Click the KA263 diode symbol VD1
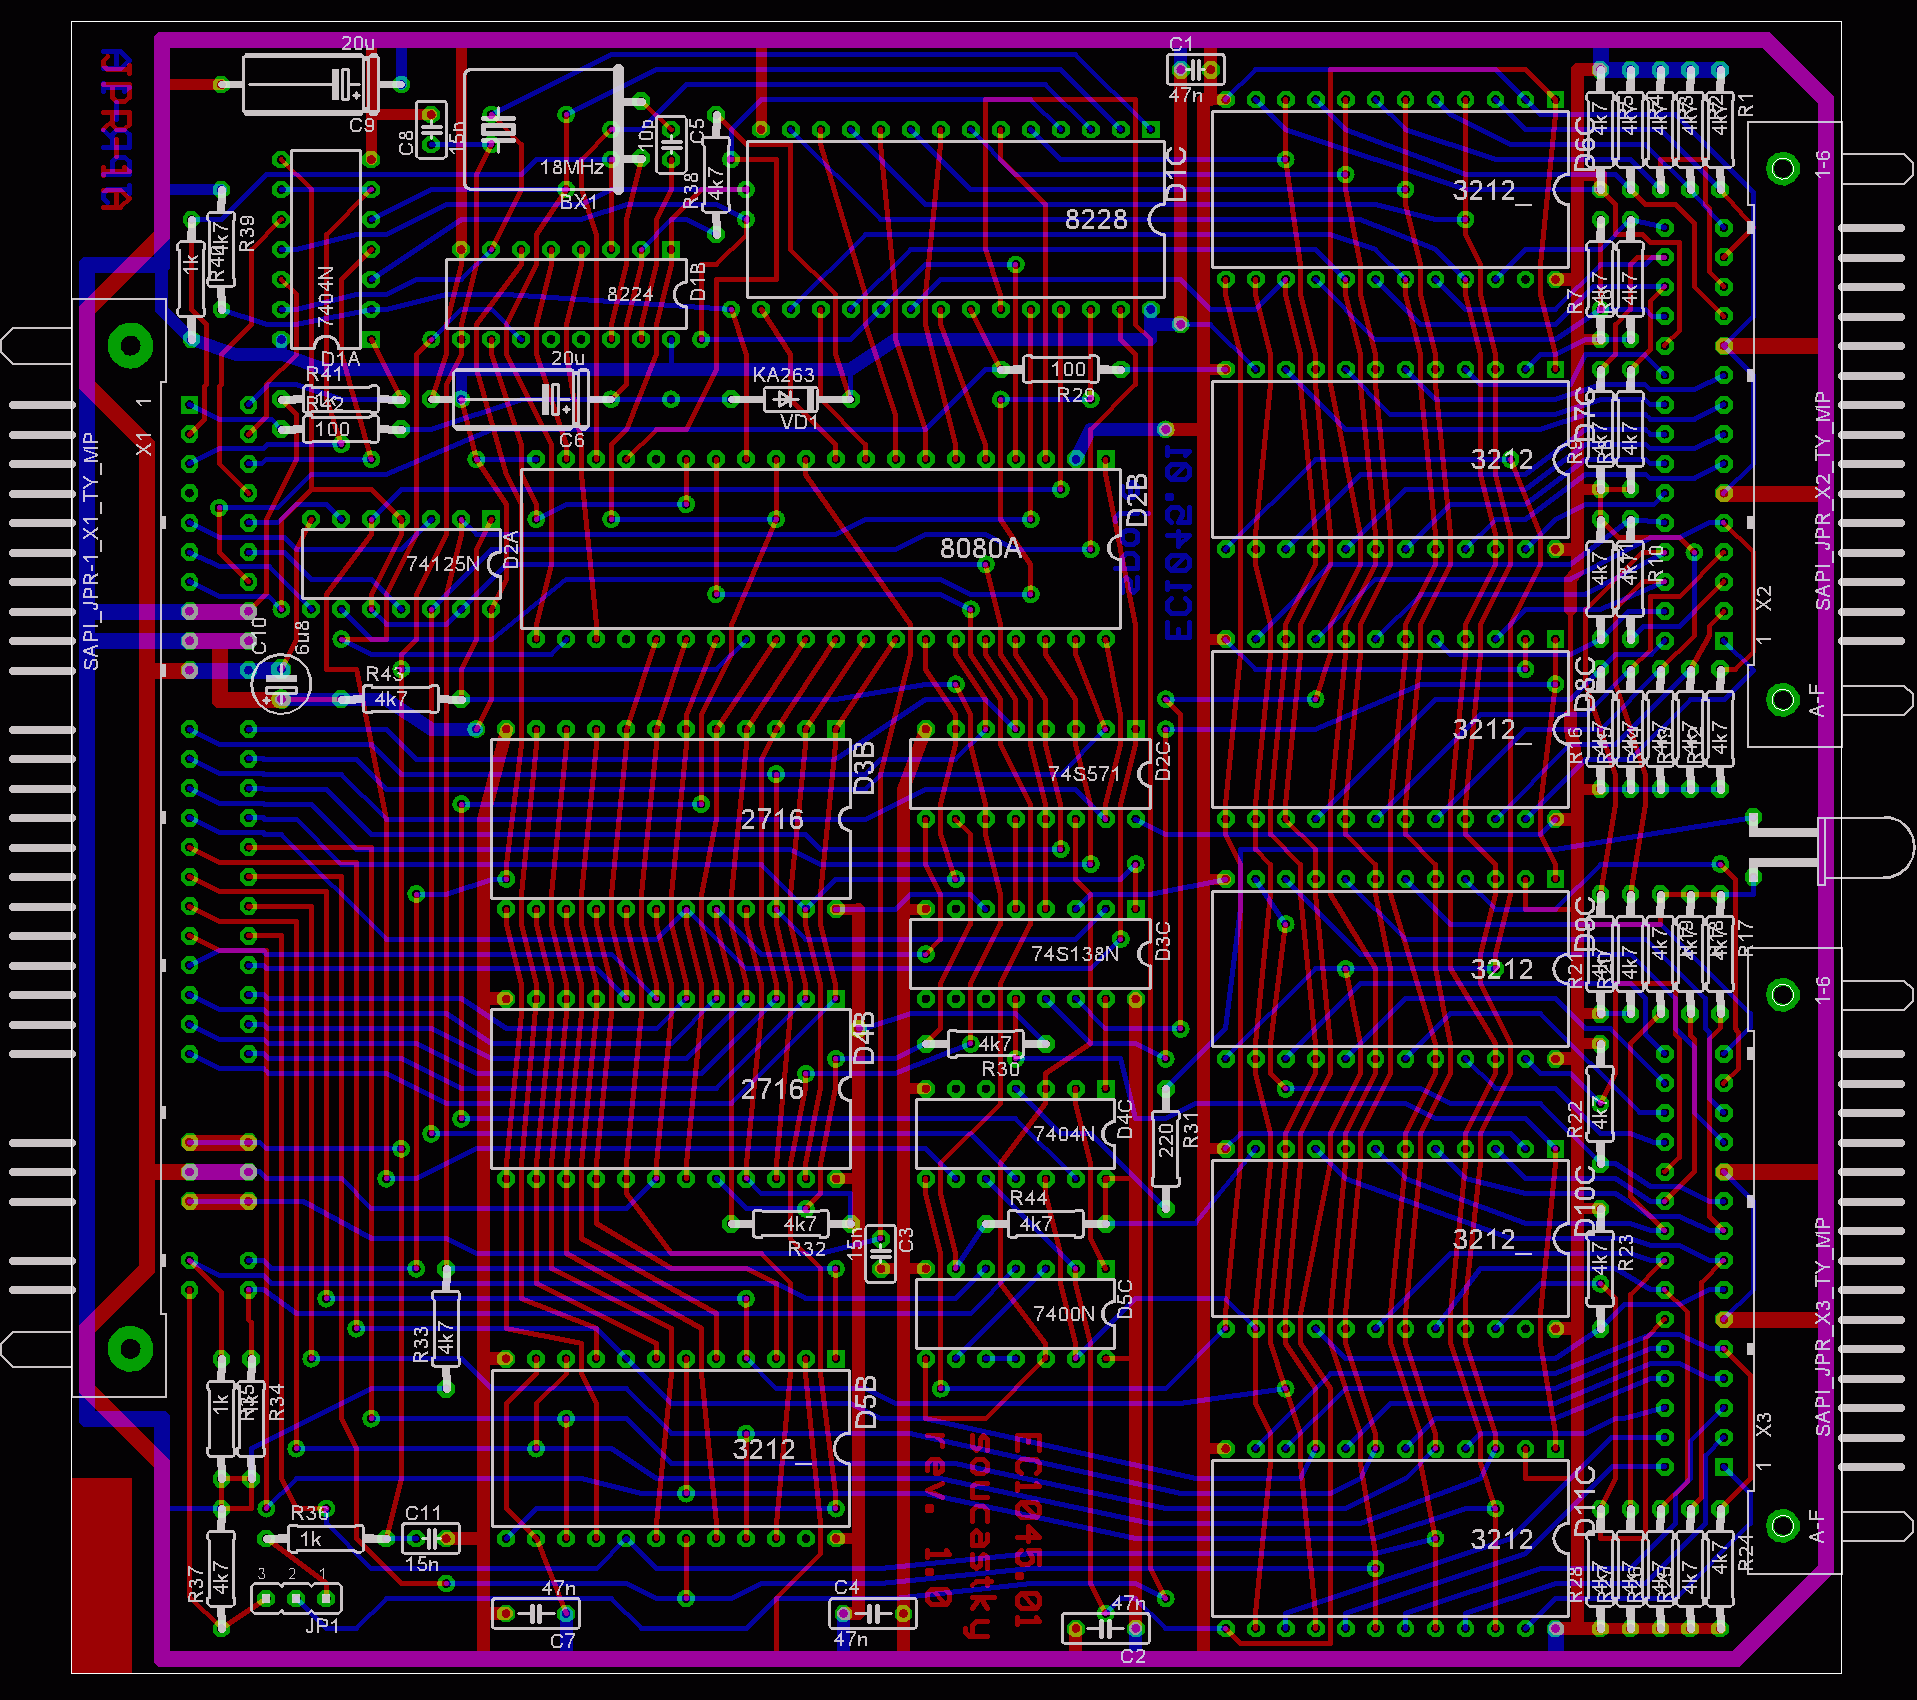Screen dimensions: 1917x1700 point(790,399)
